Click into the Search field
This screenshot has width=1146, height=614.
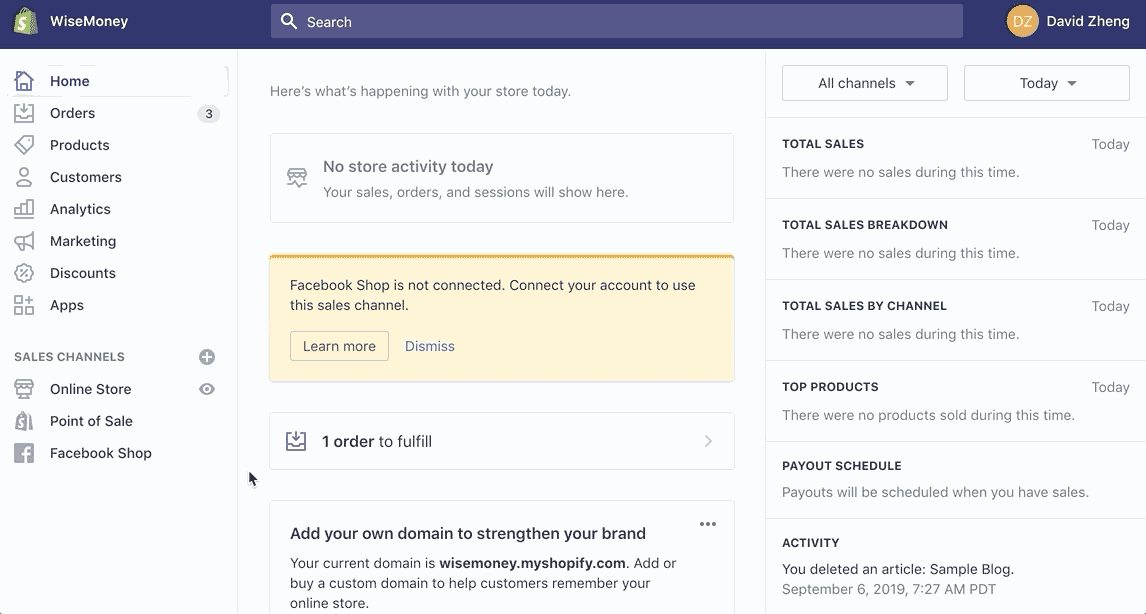tap(617, 21)
